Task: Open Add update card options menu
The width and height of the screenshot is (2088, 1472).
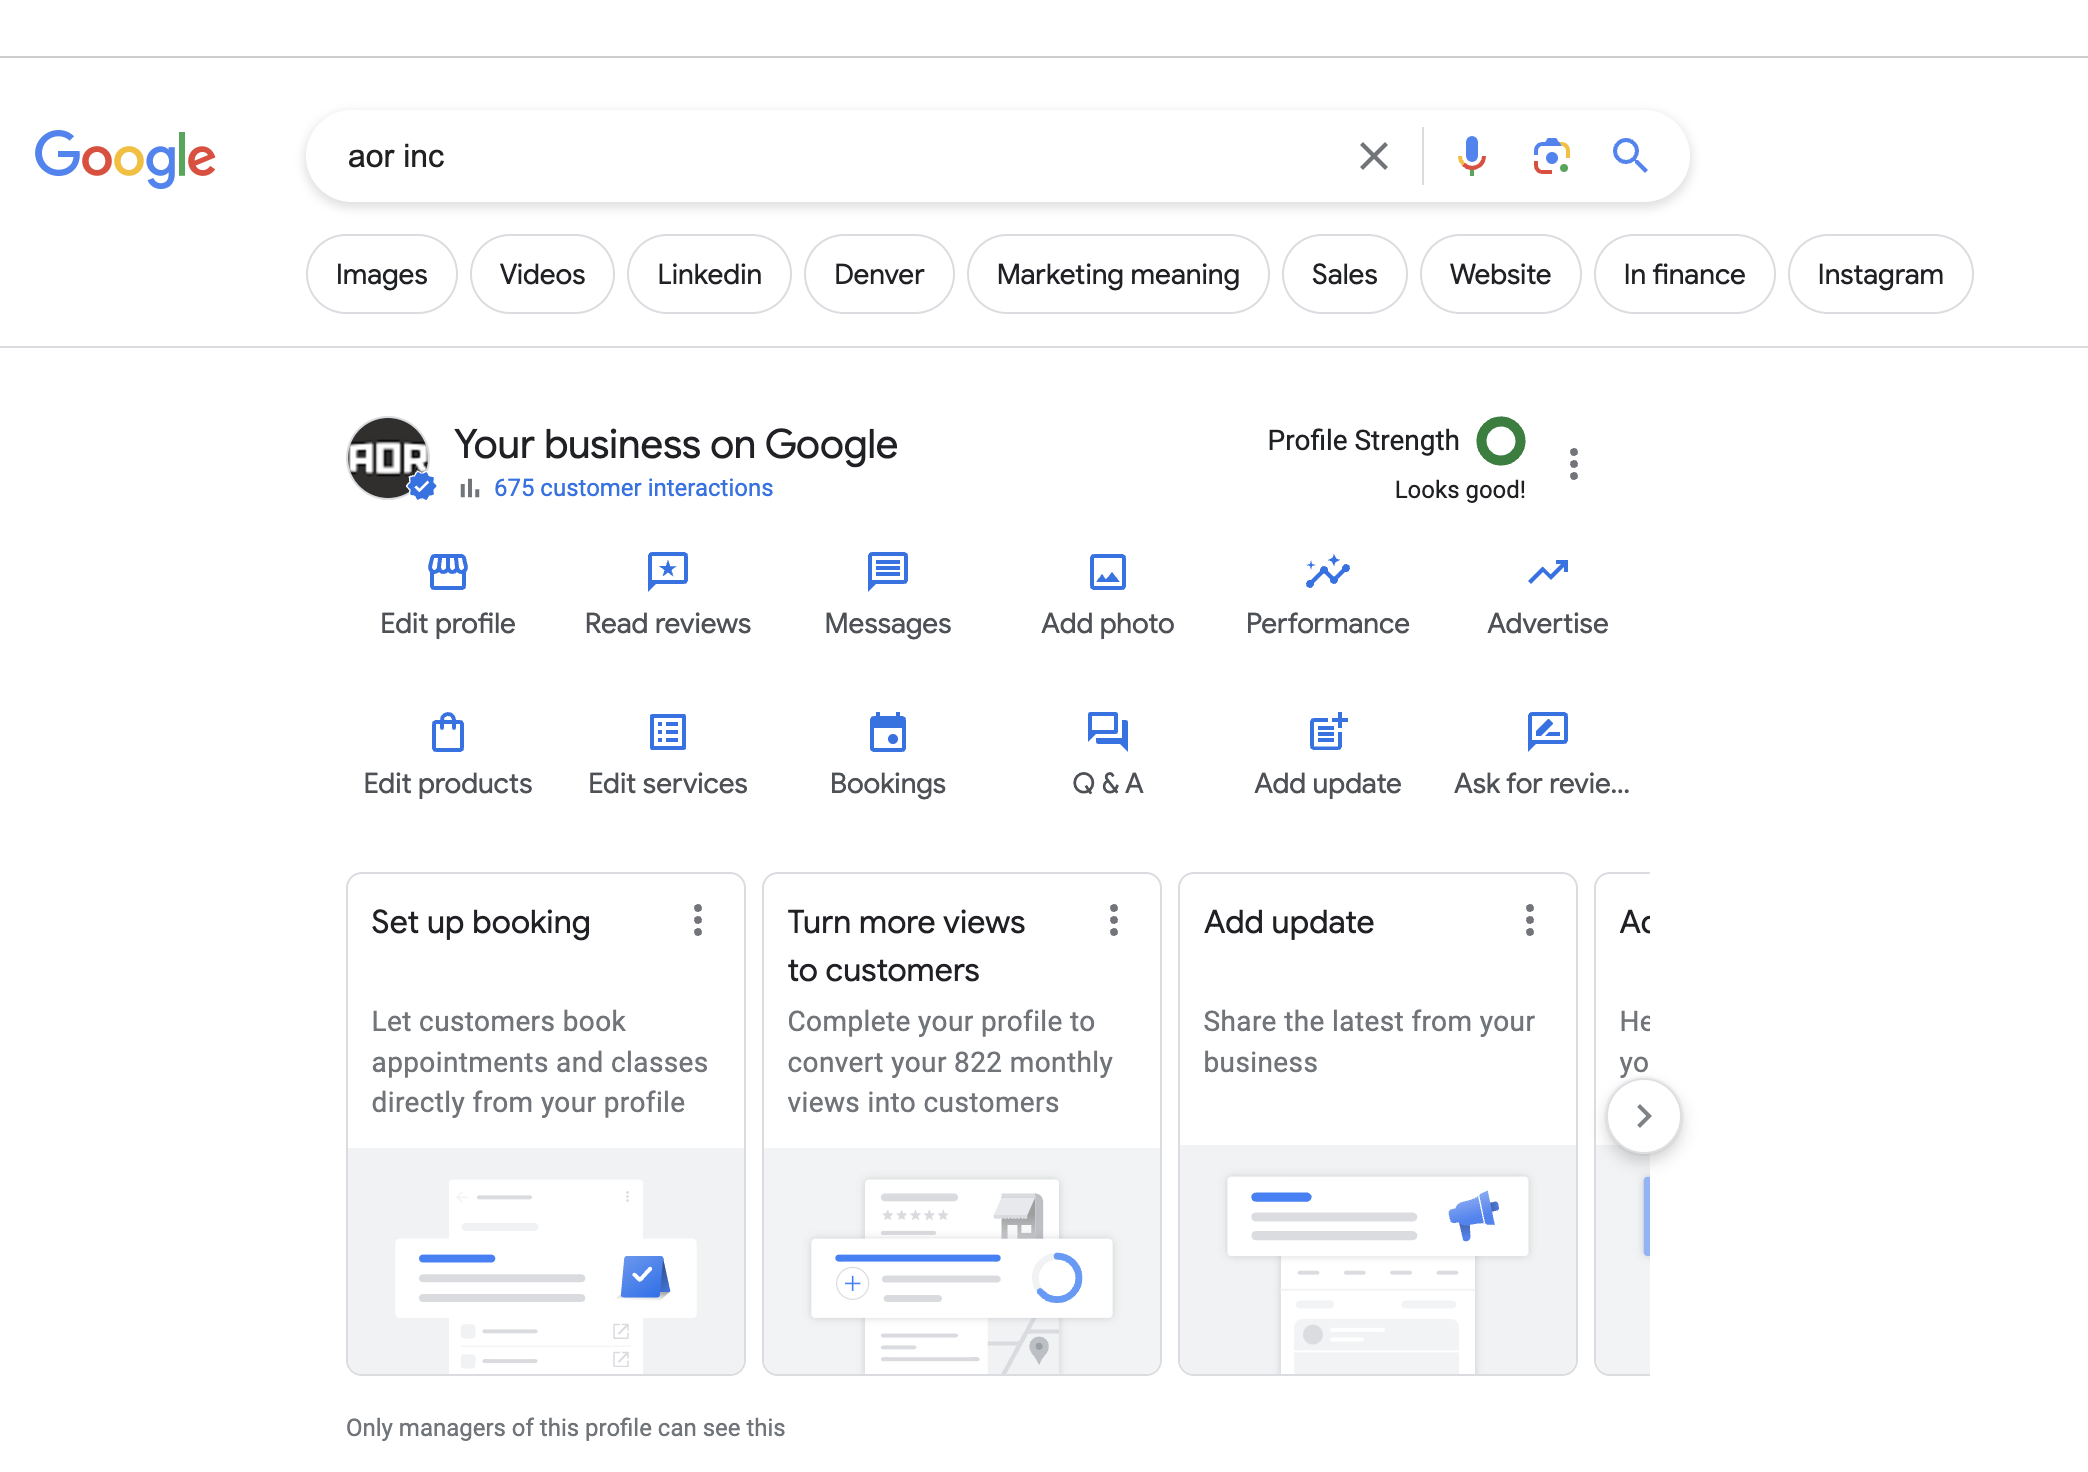Action: point(1530,920)
